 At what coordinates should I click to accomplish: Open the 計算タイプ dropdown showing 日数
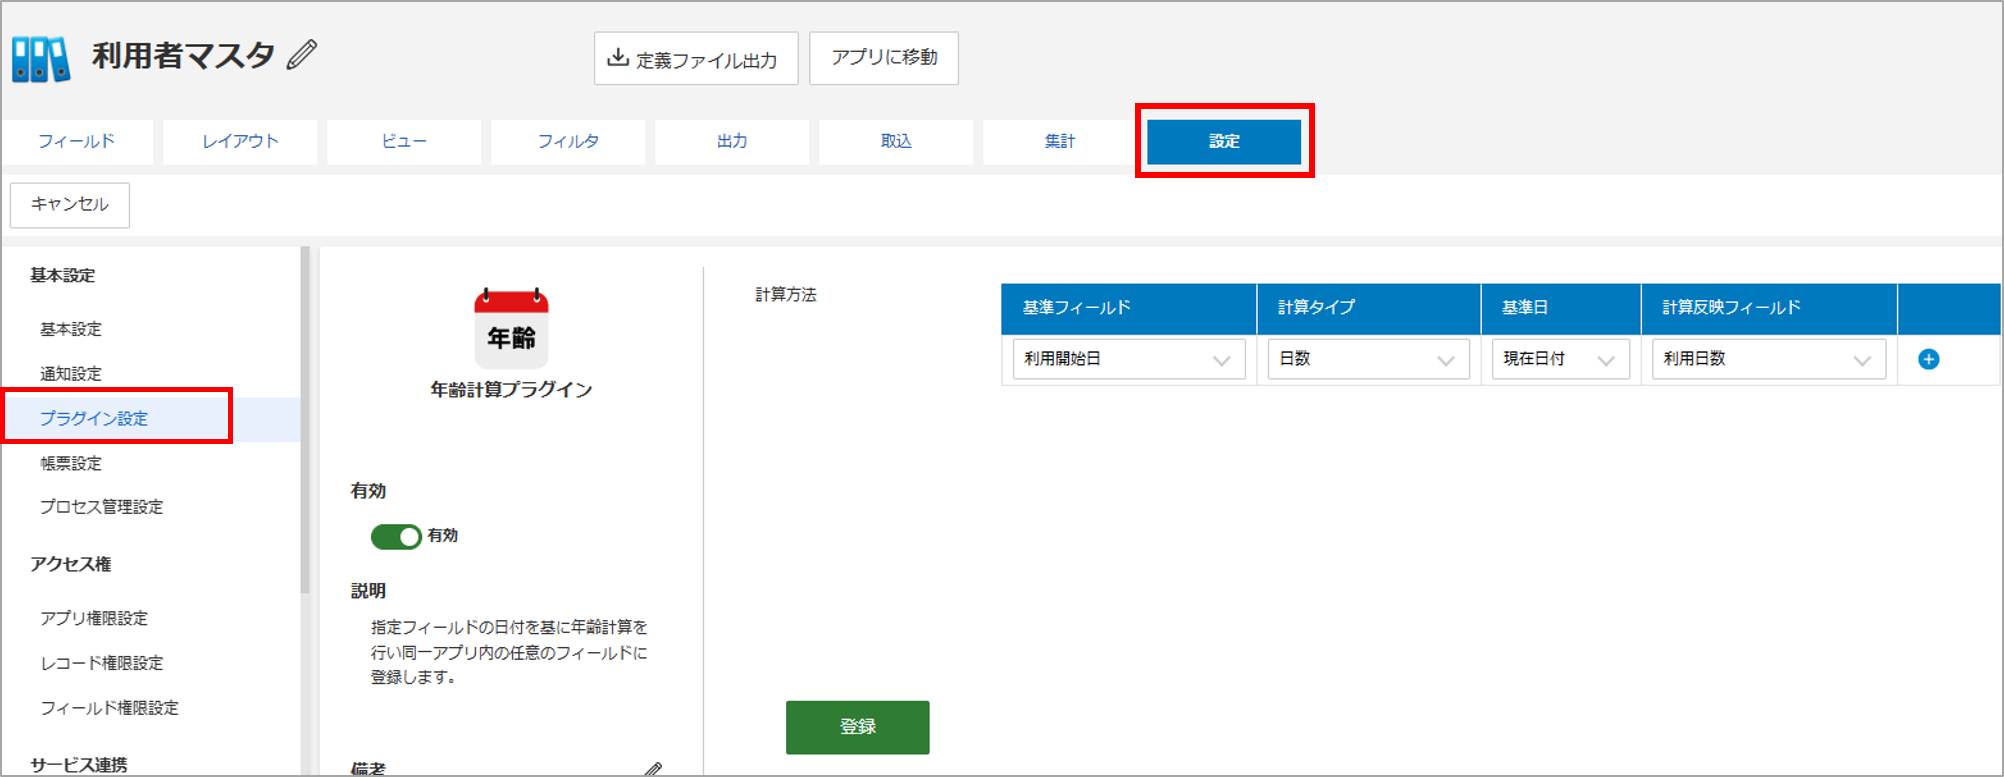(1368, 359)
